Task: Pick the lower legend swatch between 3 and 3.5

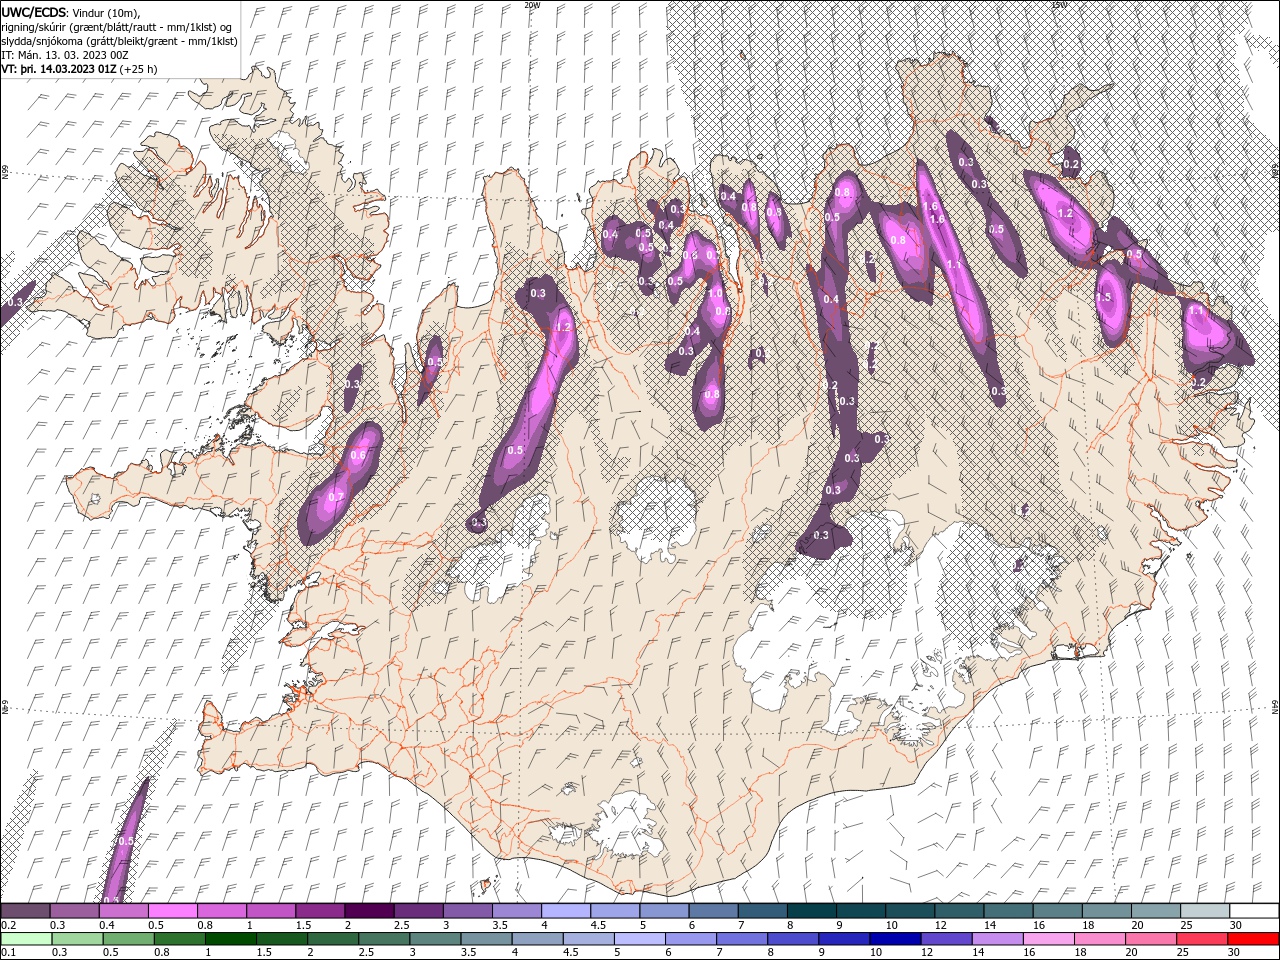Action: point(434,939)
